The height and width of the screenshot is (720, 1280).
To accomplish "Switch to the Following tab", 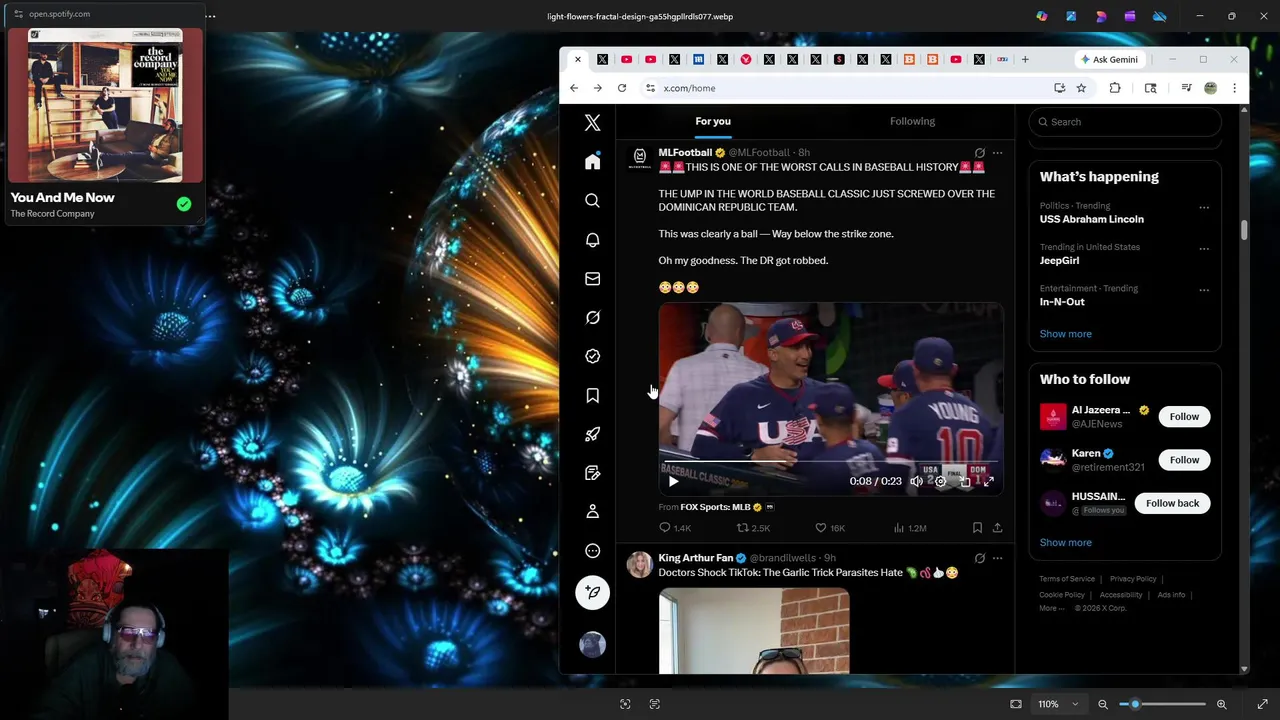I will pyautogui.click(x=912, y=121).
